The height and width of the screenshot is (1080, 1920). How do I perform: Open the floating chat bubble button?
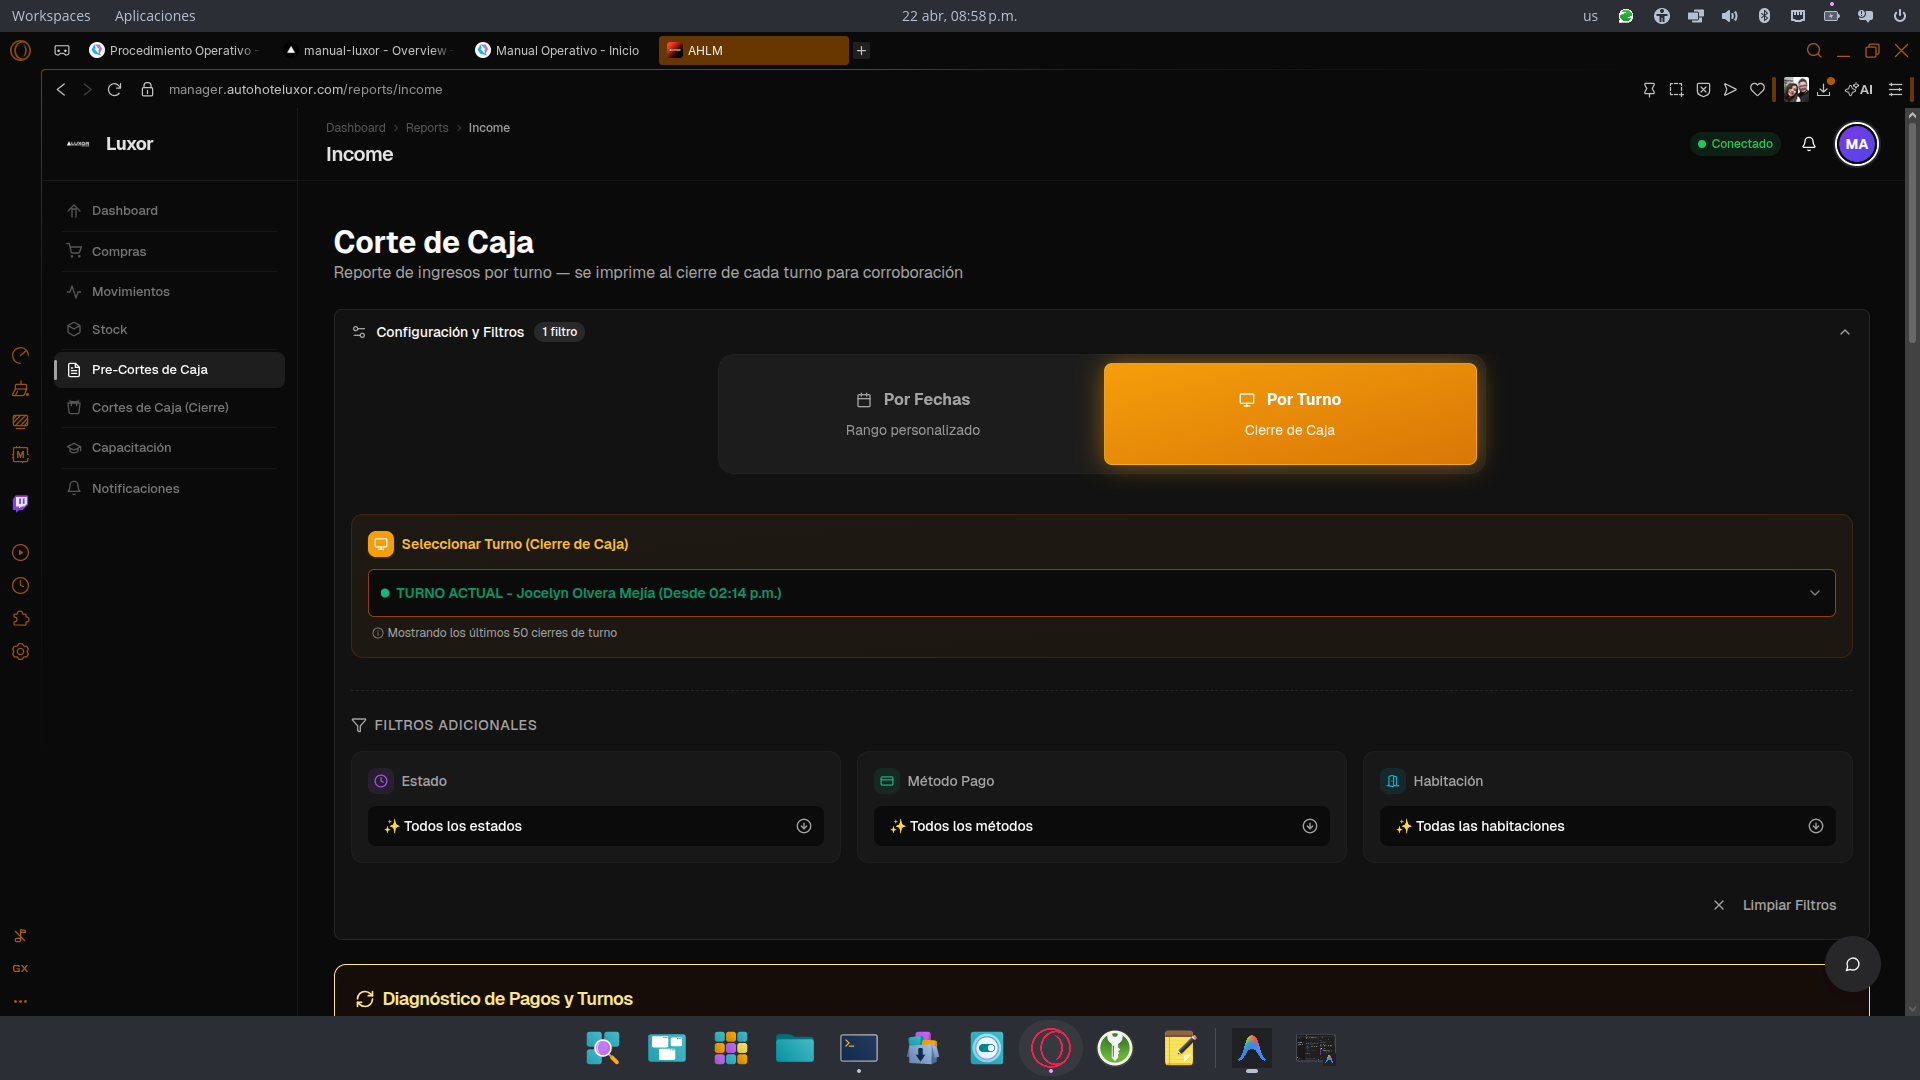[1852, 964]
